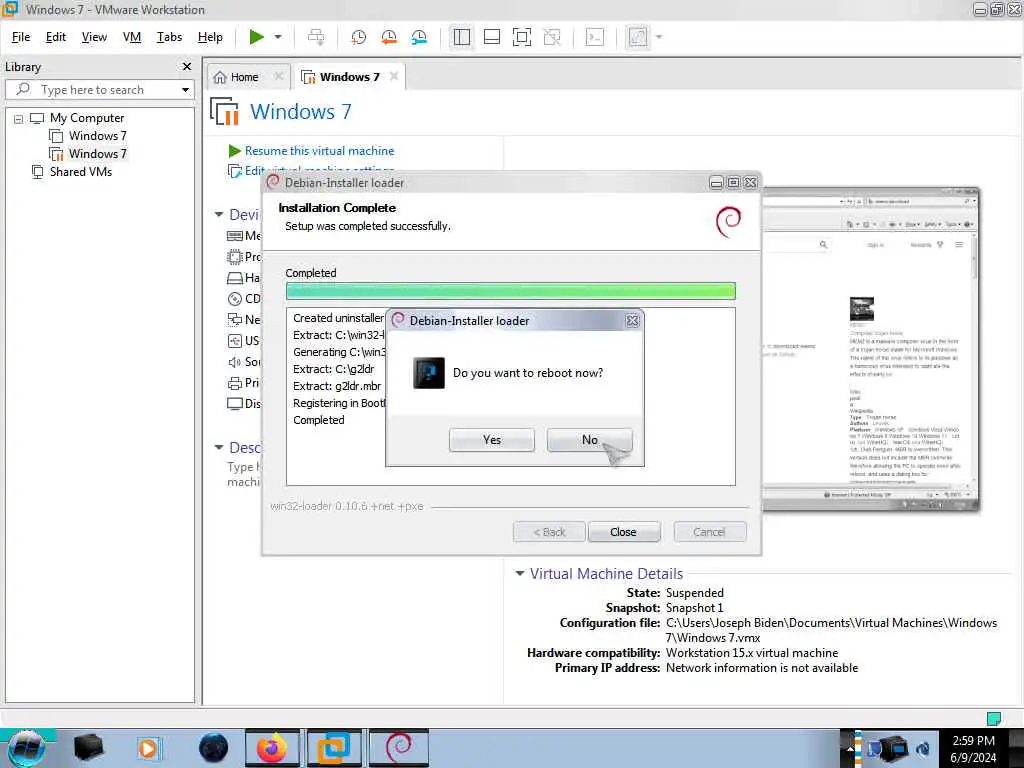1024x768 pixels.
Task: Open the Windows Start menu
Action: click(x=26, y=748)
